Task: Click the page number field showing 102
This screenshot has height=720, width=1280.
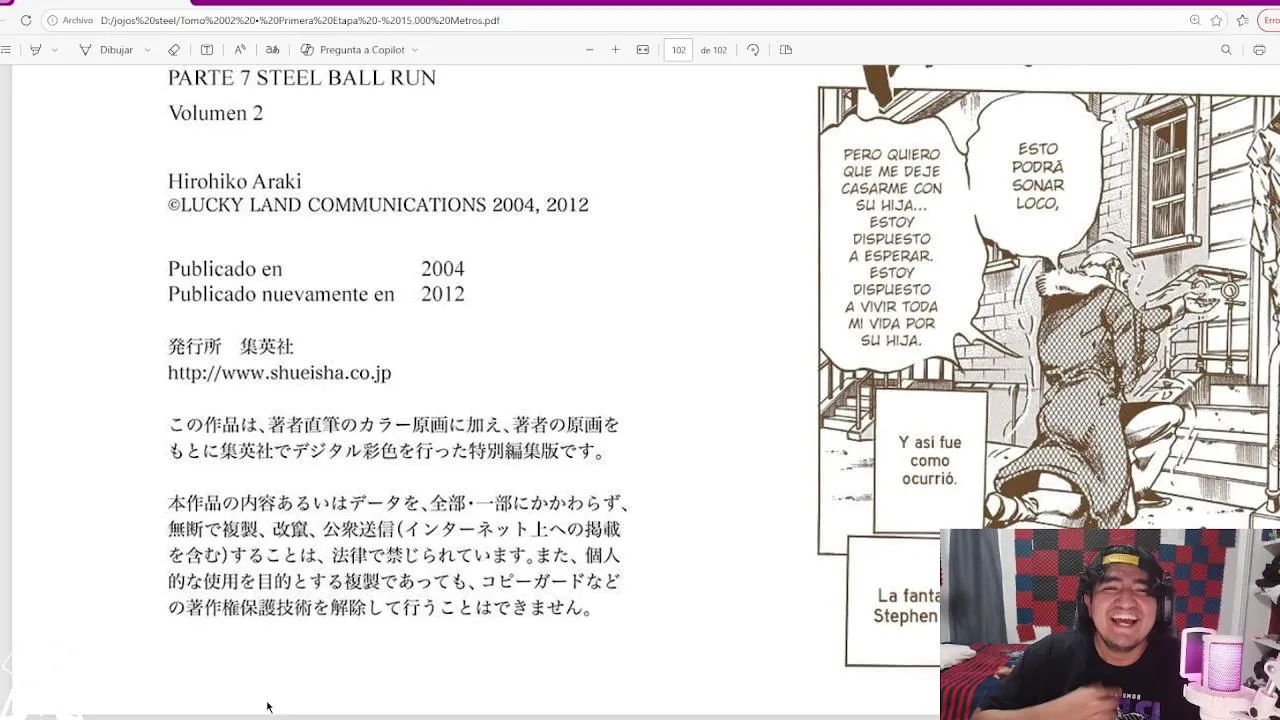Action: click(678, 50)
